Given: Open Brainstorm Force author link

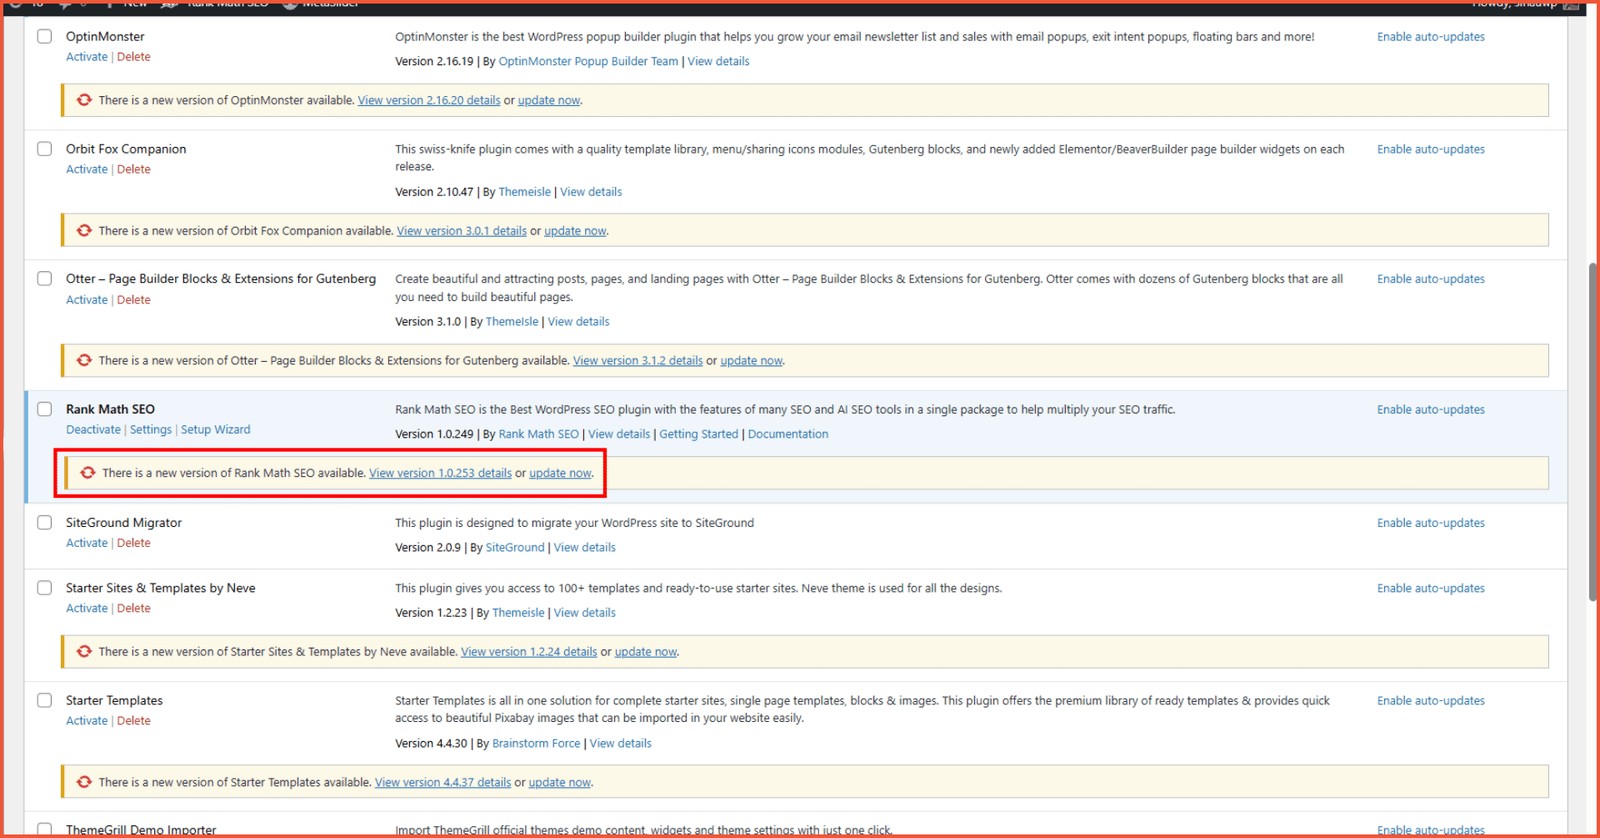Looking at the screenshot, I should (x=536, y=744).
